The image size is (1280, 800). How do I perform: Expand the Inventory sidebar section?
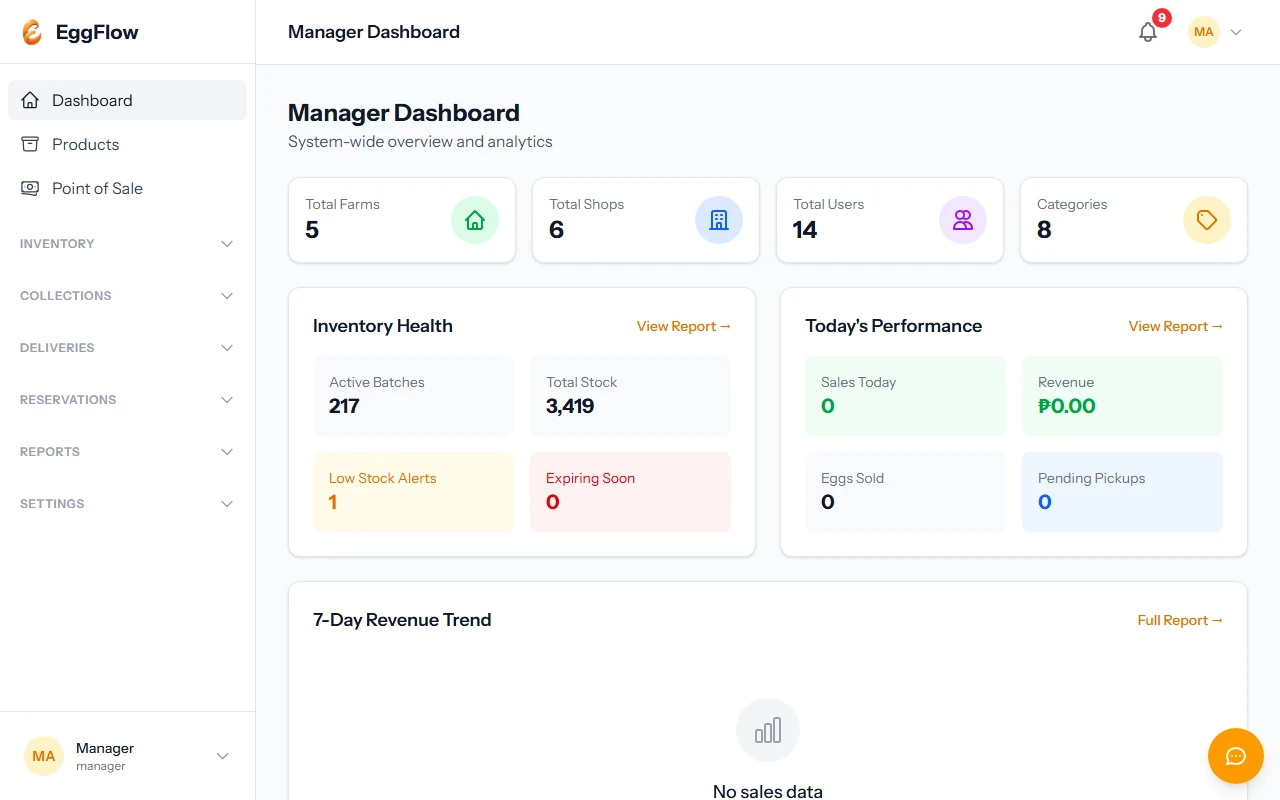coord(127,244)
